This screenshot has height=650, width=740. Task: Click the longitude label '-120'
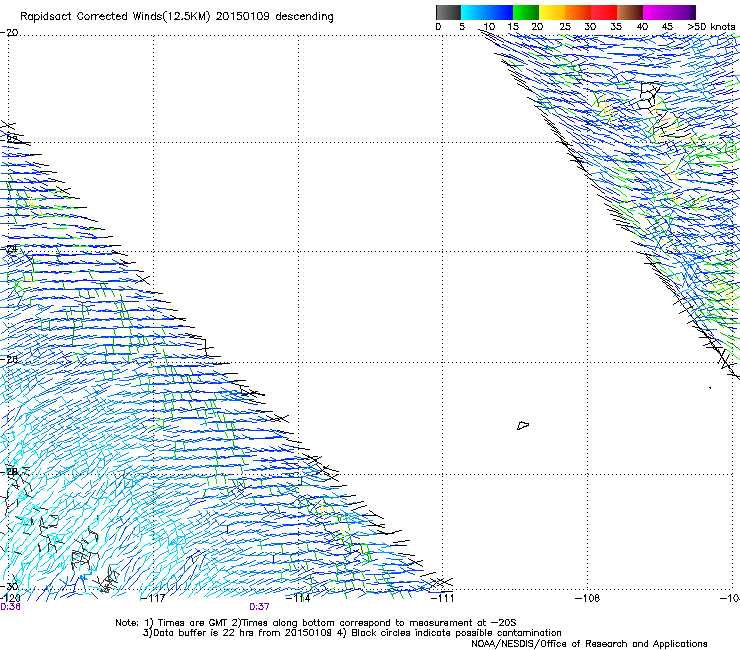[9, 598]
